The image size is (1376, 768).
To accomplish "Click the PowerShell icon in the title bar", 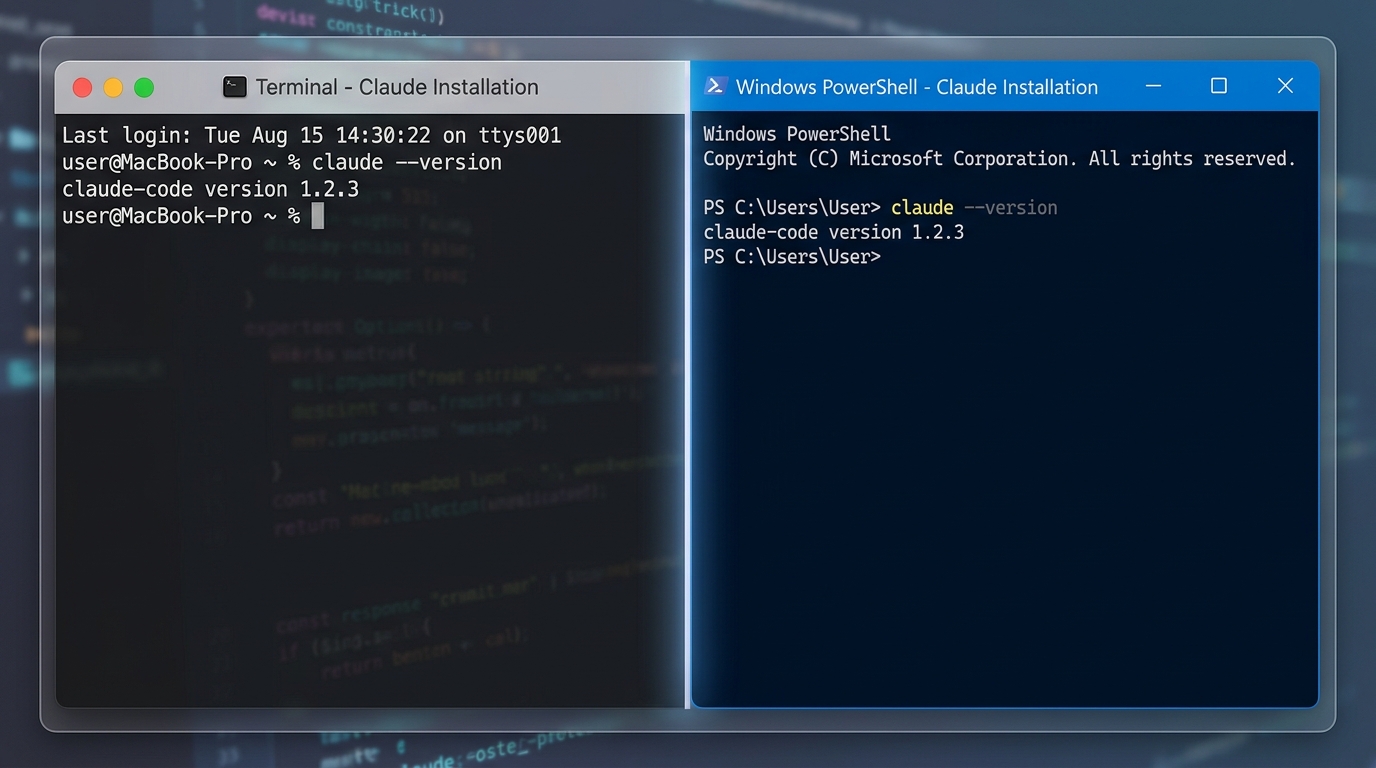I will (715, 86).
